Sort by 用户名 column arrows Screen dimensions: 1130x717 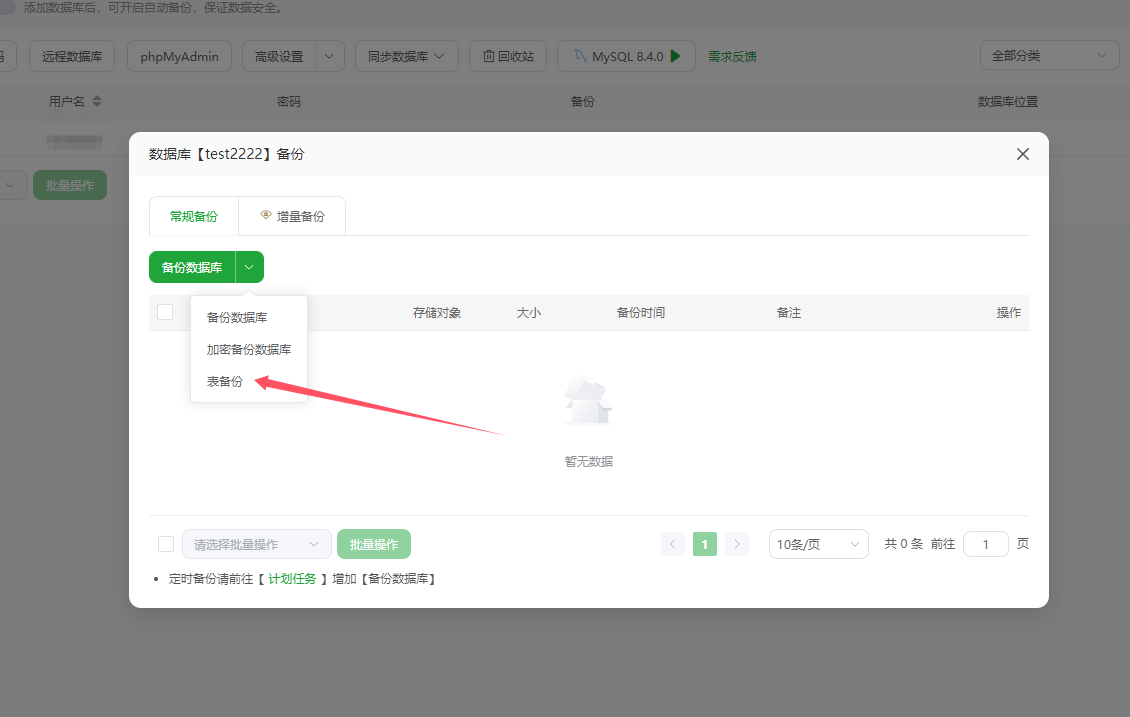click(x=97, y=102)
